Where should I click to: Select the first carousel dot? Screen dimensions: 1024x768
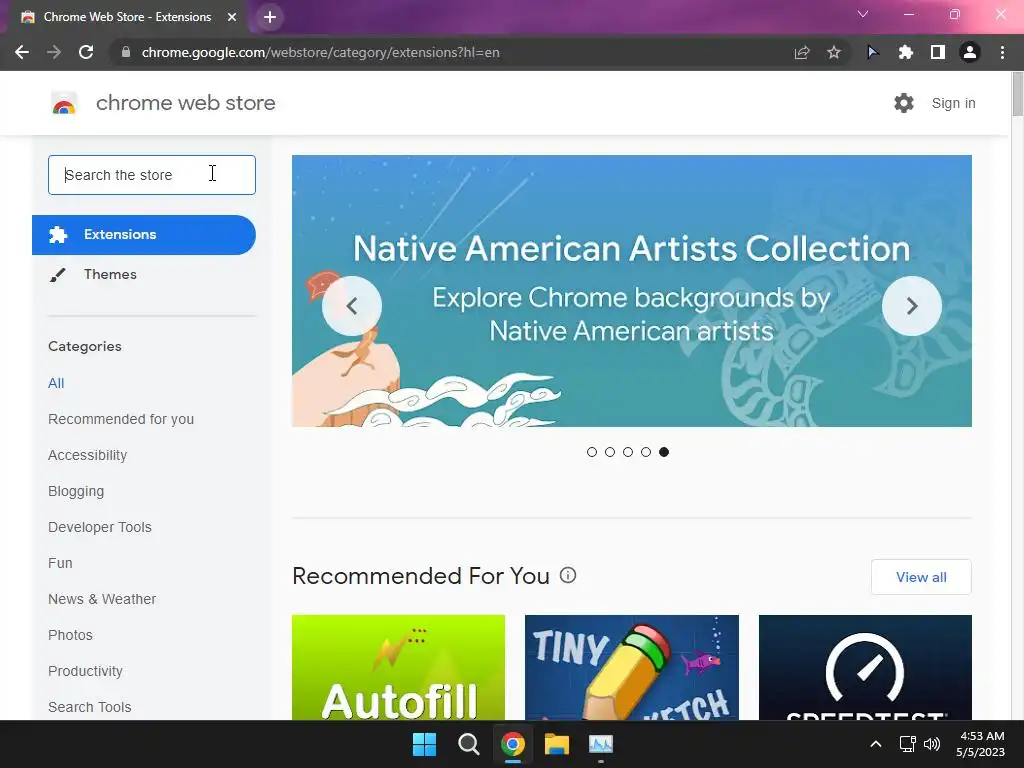click(592, 452)
